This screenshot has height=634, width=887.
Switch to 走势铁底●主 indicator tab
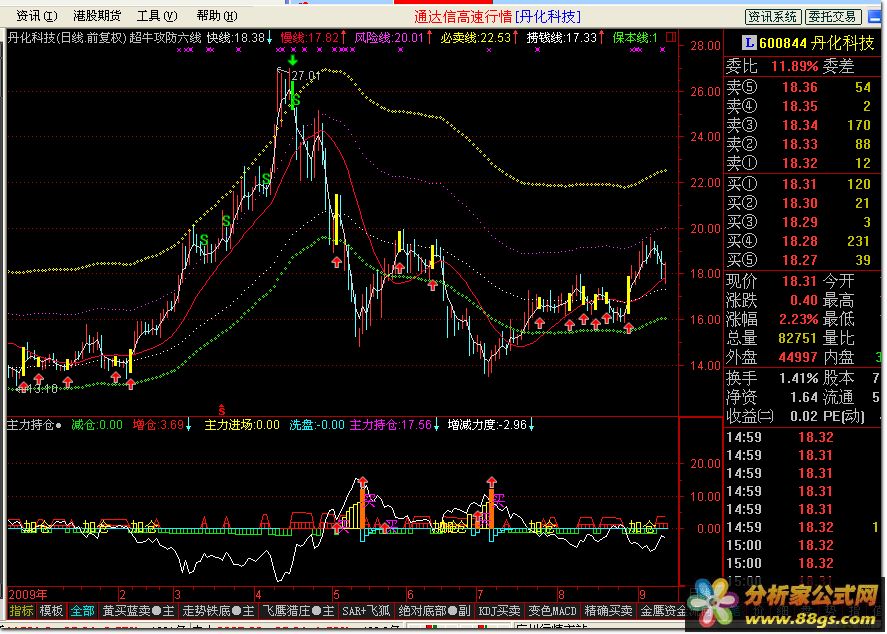click(x=218, y=611)
